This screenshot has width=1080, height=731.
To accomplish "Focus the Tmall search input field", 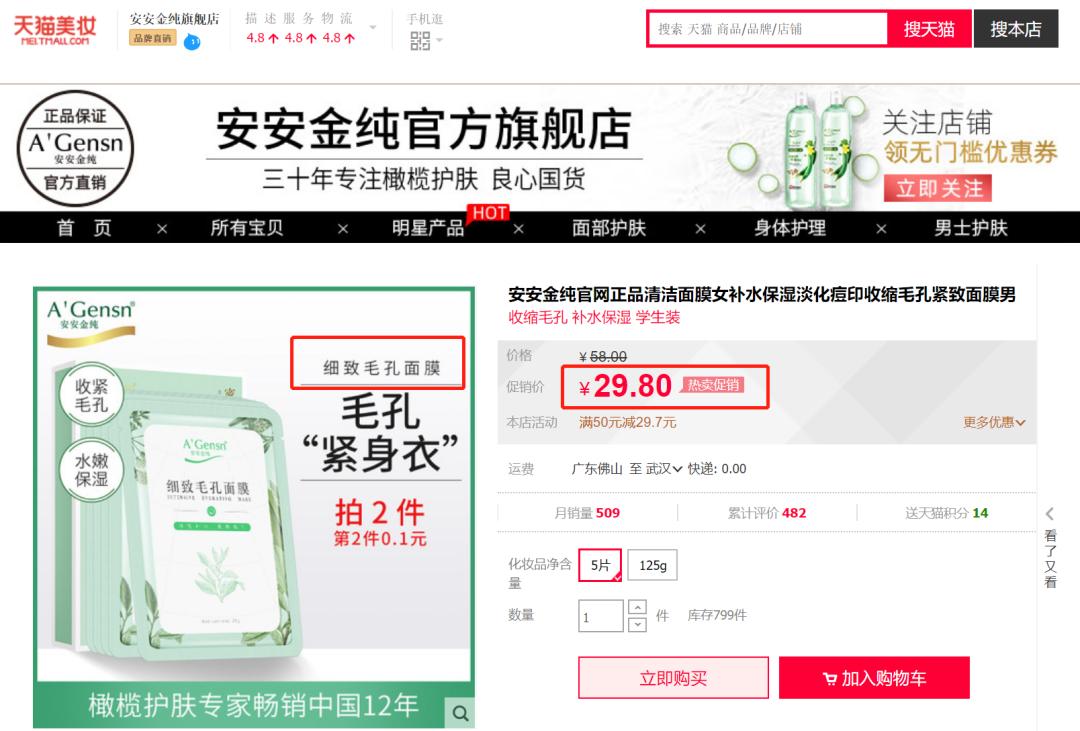I will click(x=767, y=29).
